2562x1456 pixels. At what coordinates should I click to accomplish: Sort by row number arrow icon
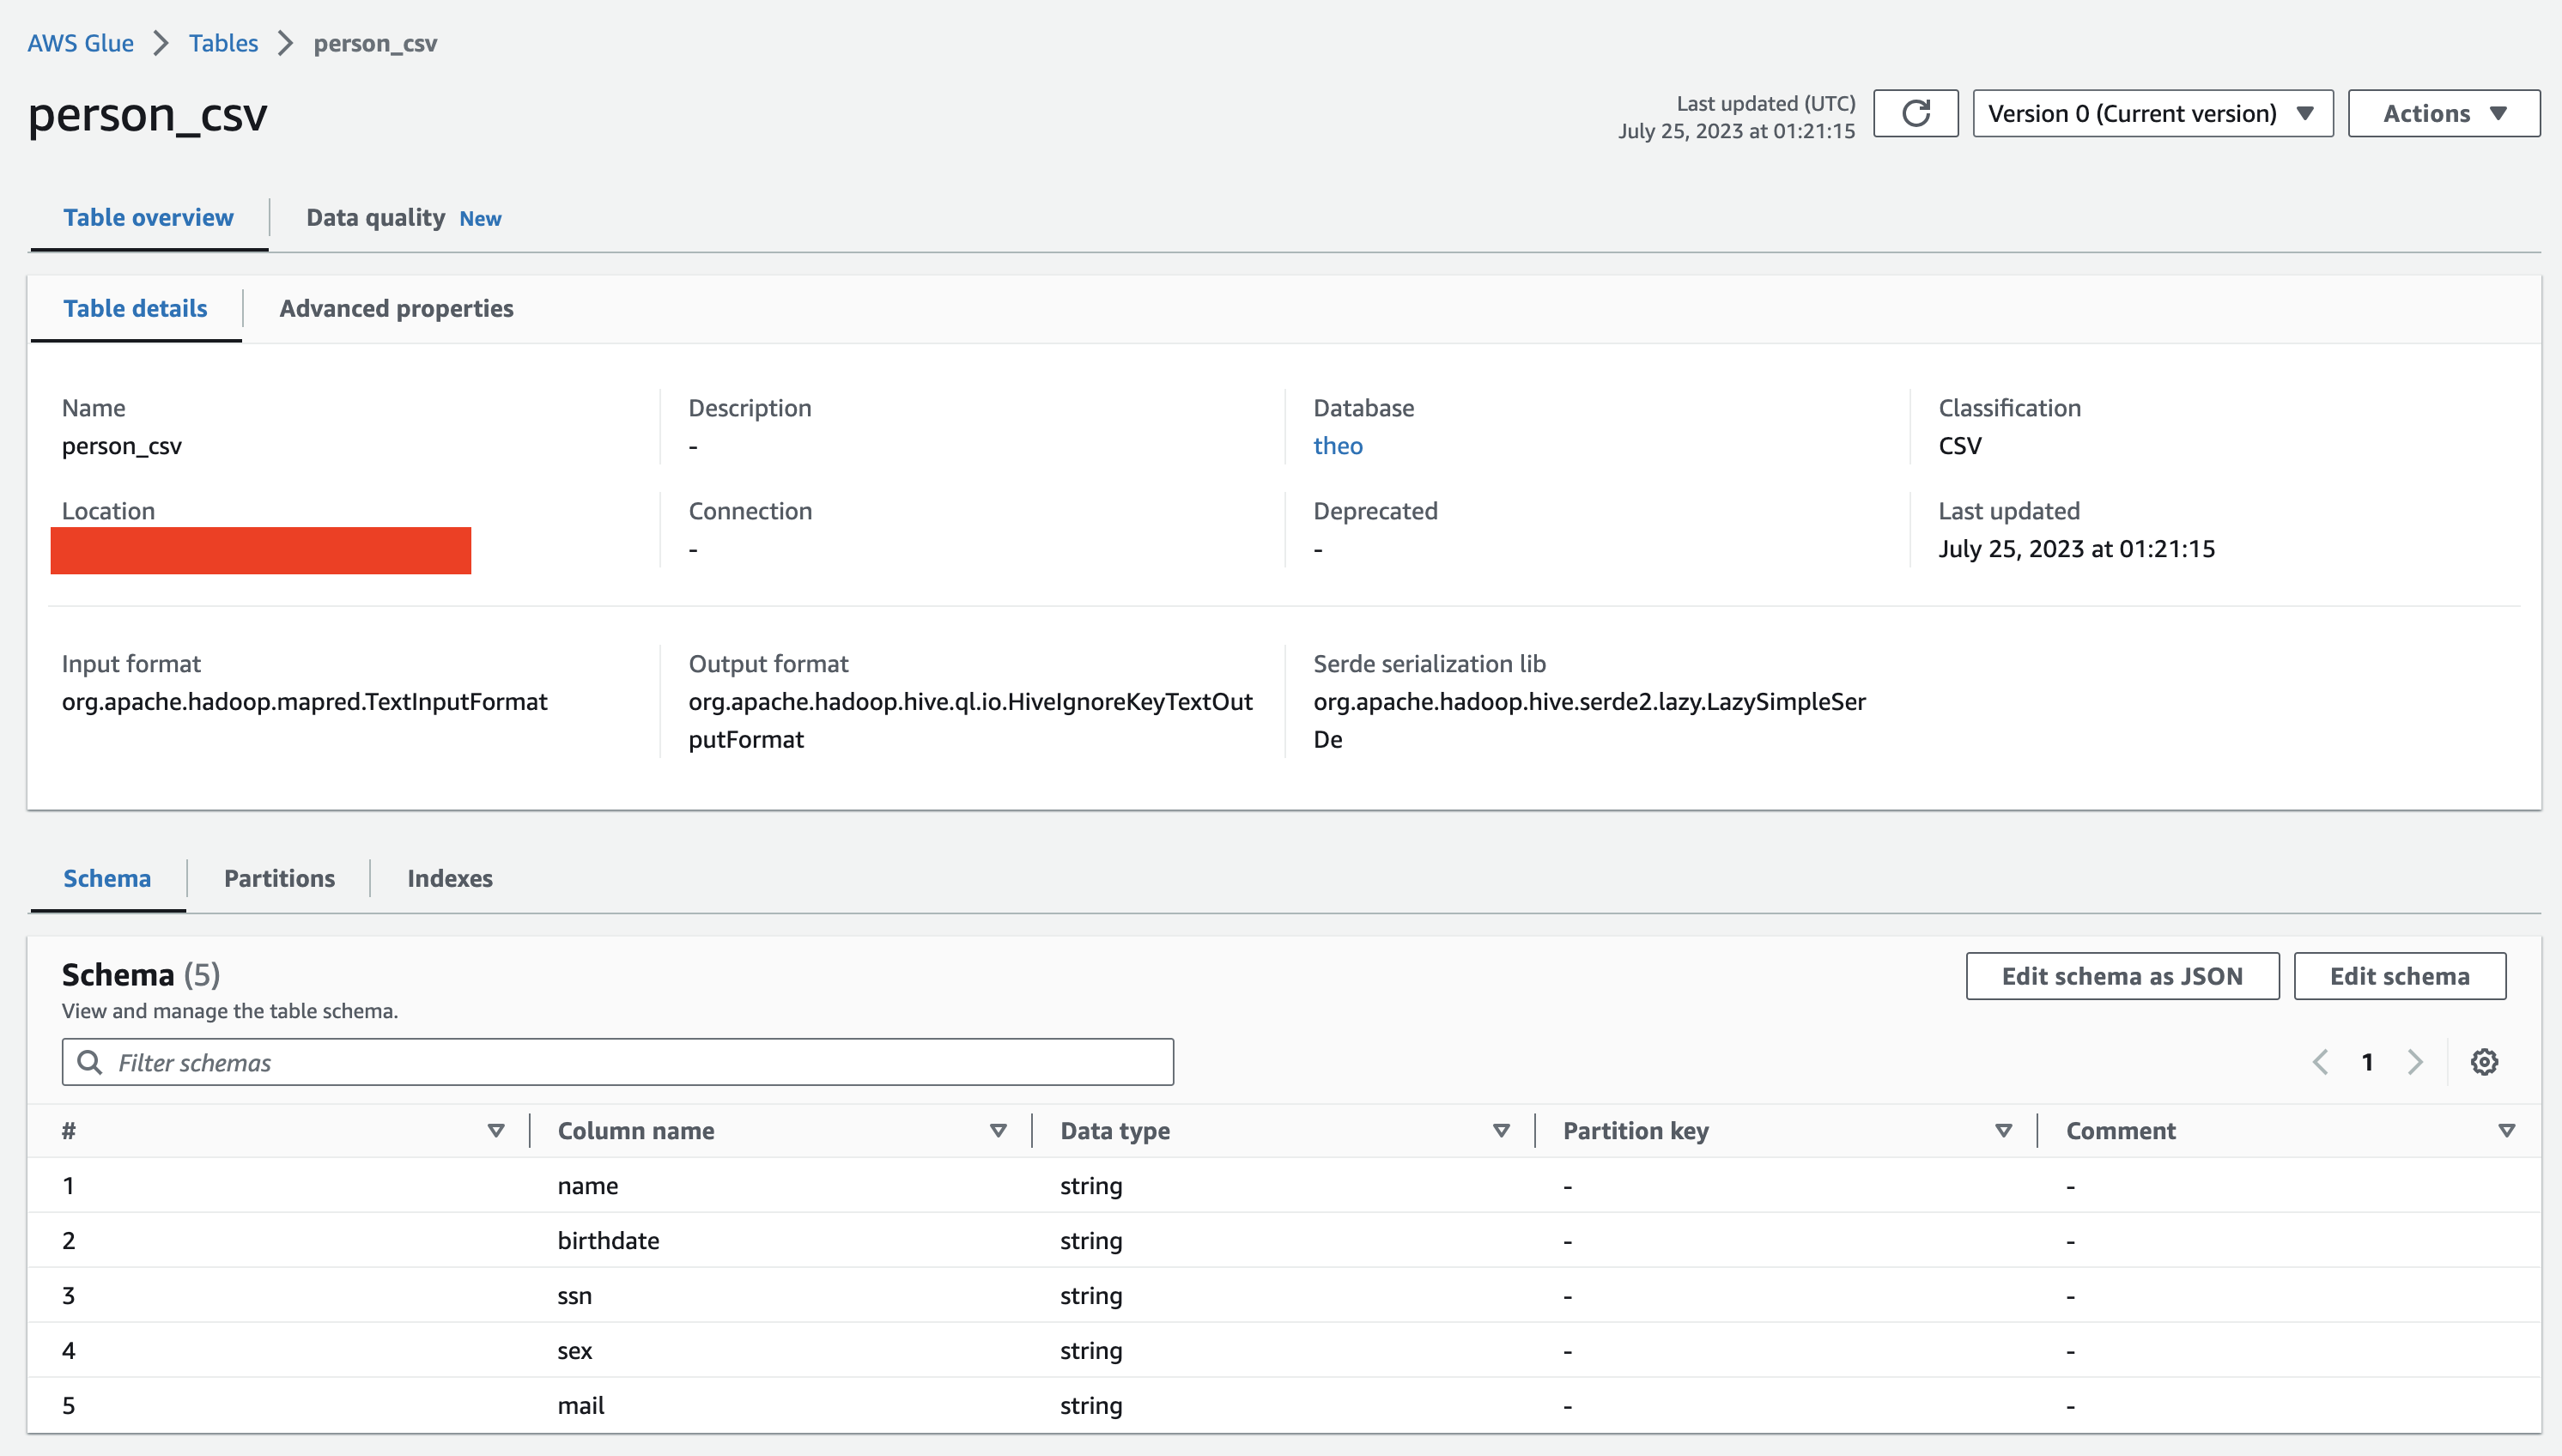pos(495,1131)
